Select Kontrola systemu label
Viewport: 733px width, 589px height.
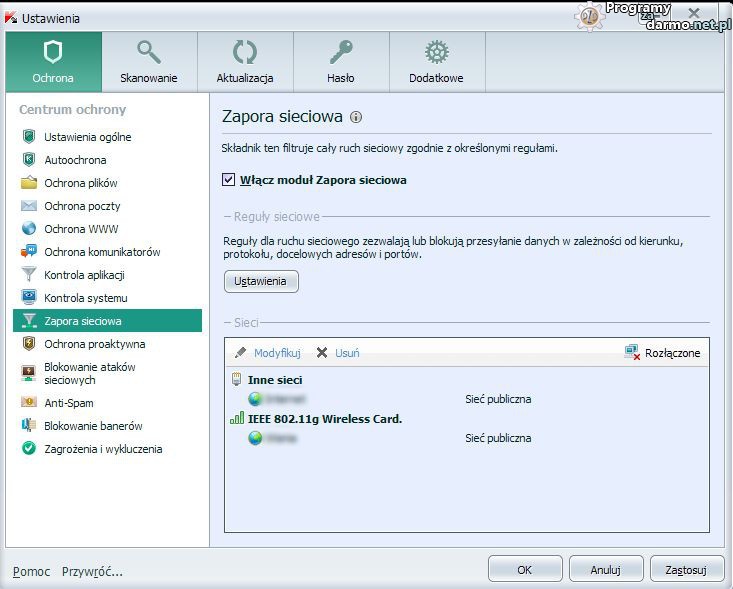[86, 298]
